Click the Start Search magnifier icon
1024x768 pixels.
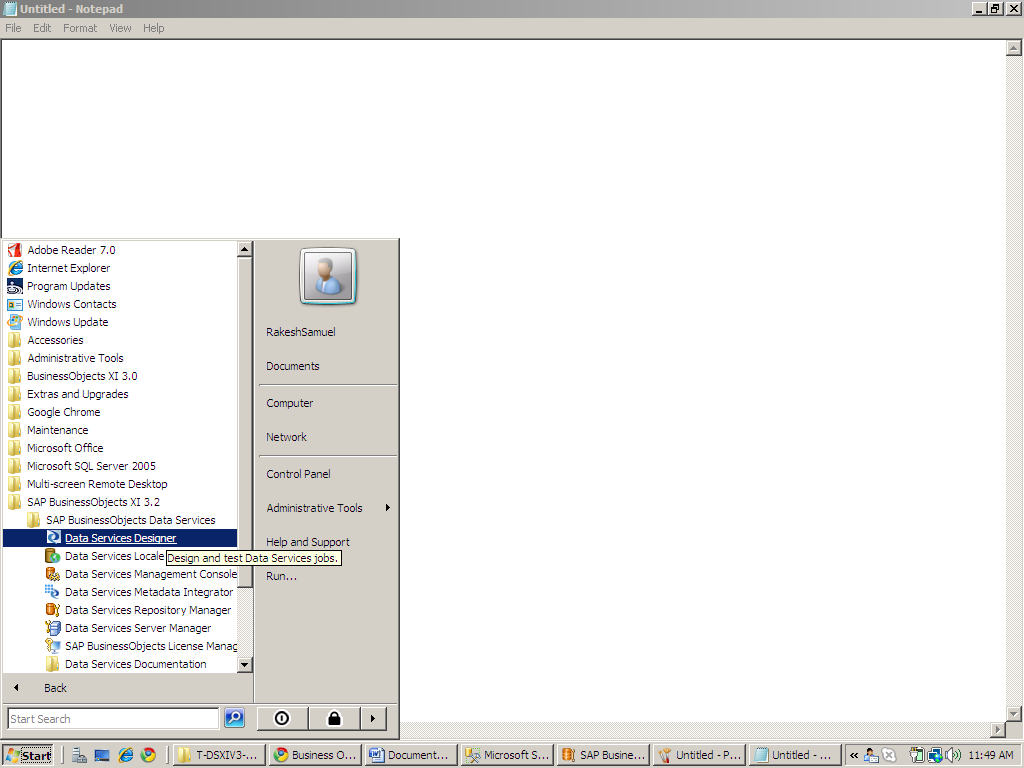[234, 718]
